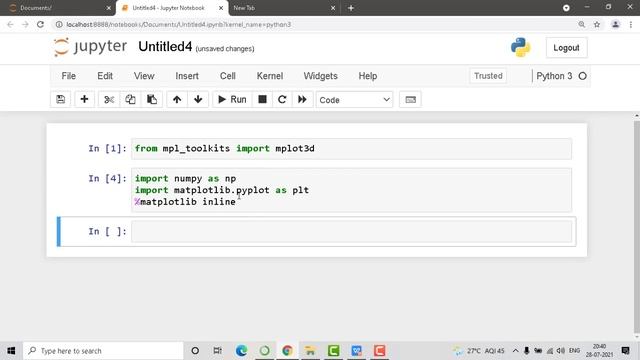Open the Edit menu

105,76
